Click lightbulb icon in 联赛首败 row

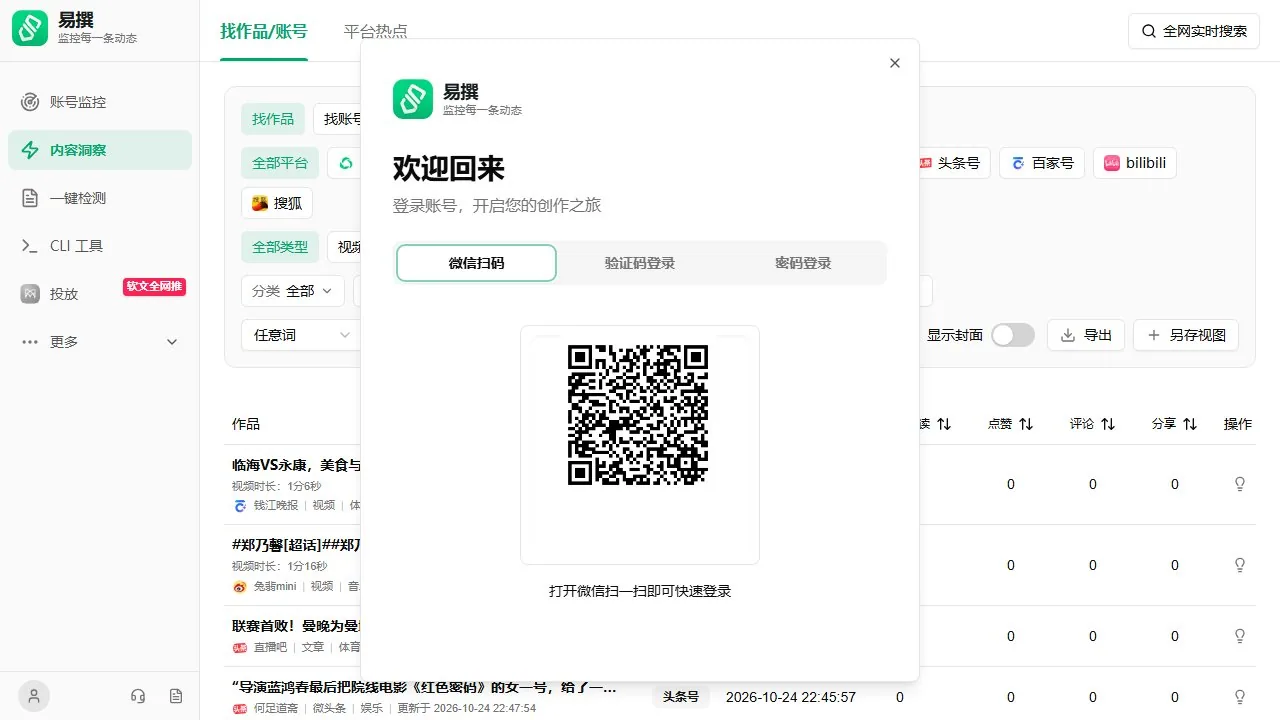click(x=1240, y=636)
